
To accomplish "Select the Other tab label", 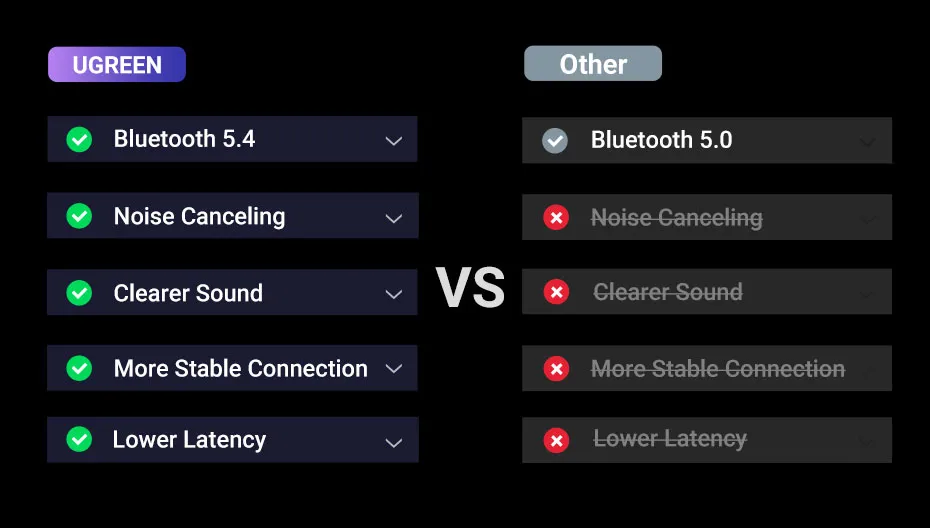I will tap(593, 64).
